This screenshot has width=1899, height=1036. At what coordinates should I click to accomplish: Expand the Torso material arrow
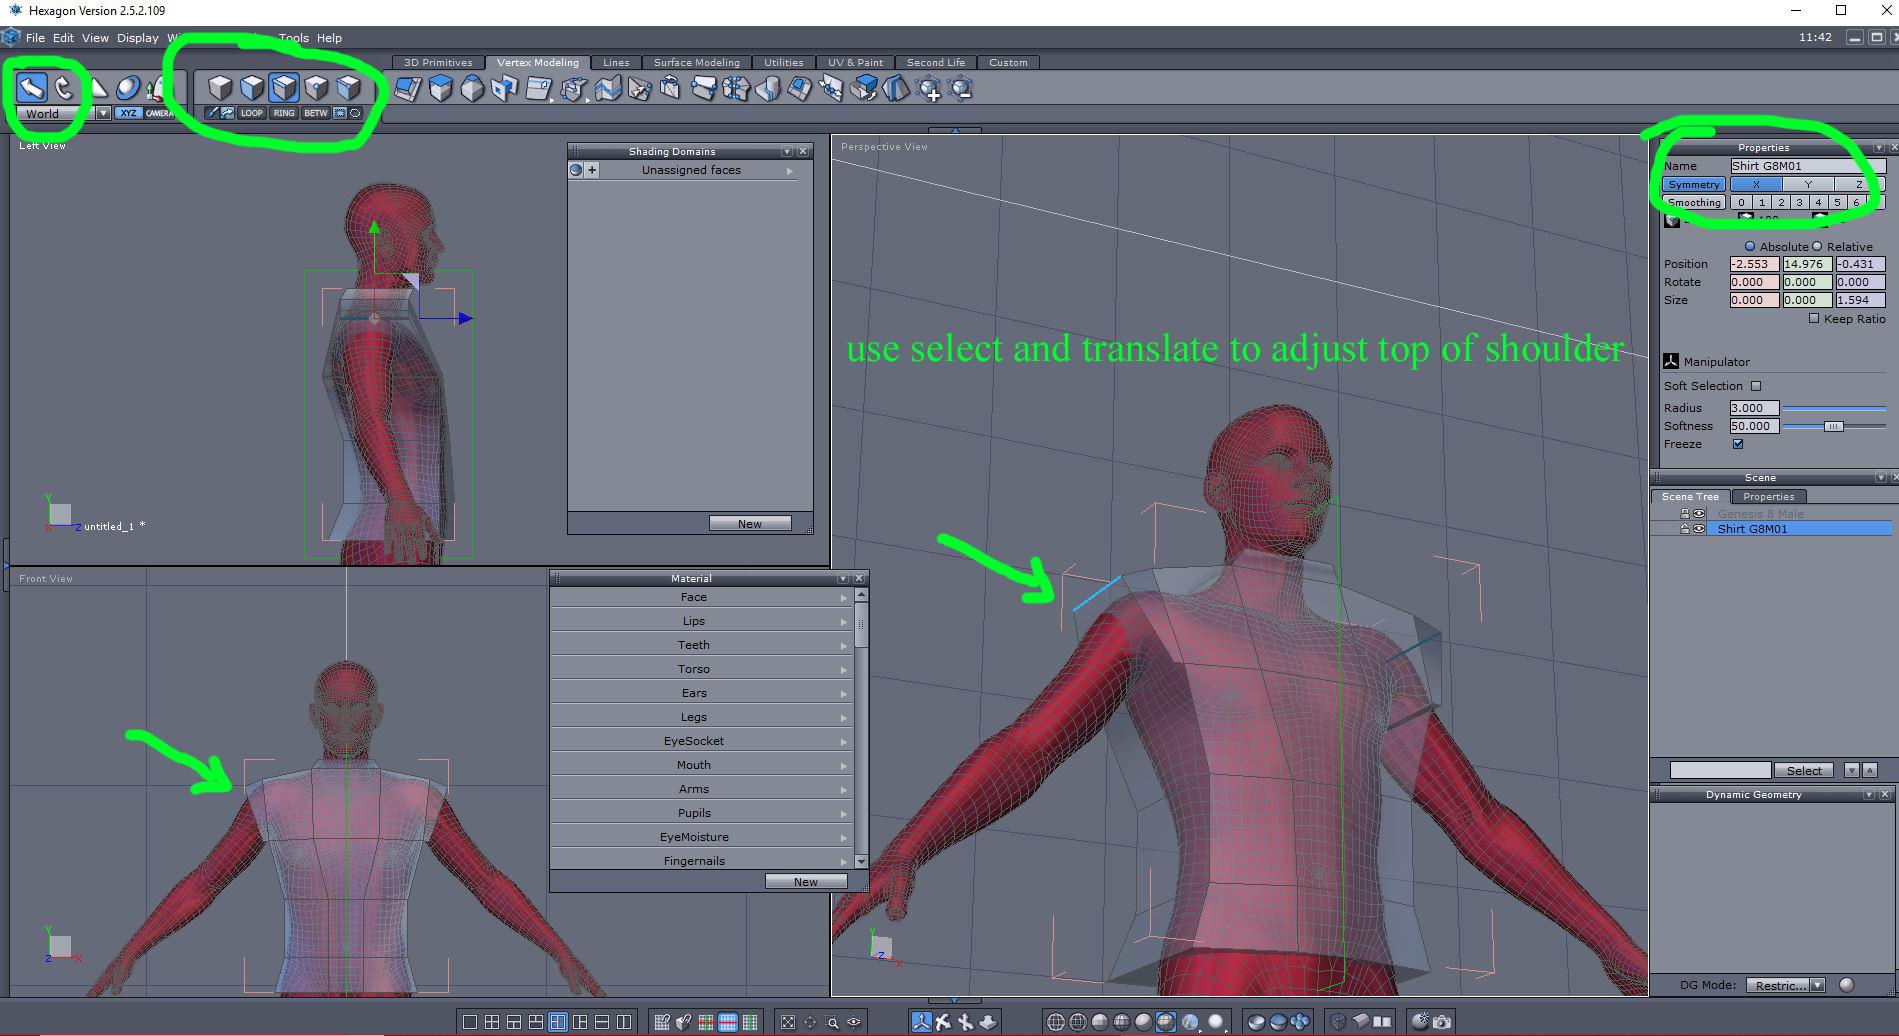(x=844, y=670)
